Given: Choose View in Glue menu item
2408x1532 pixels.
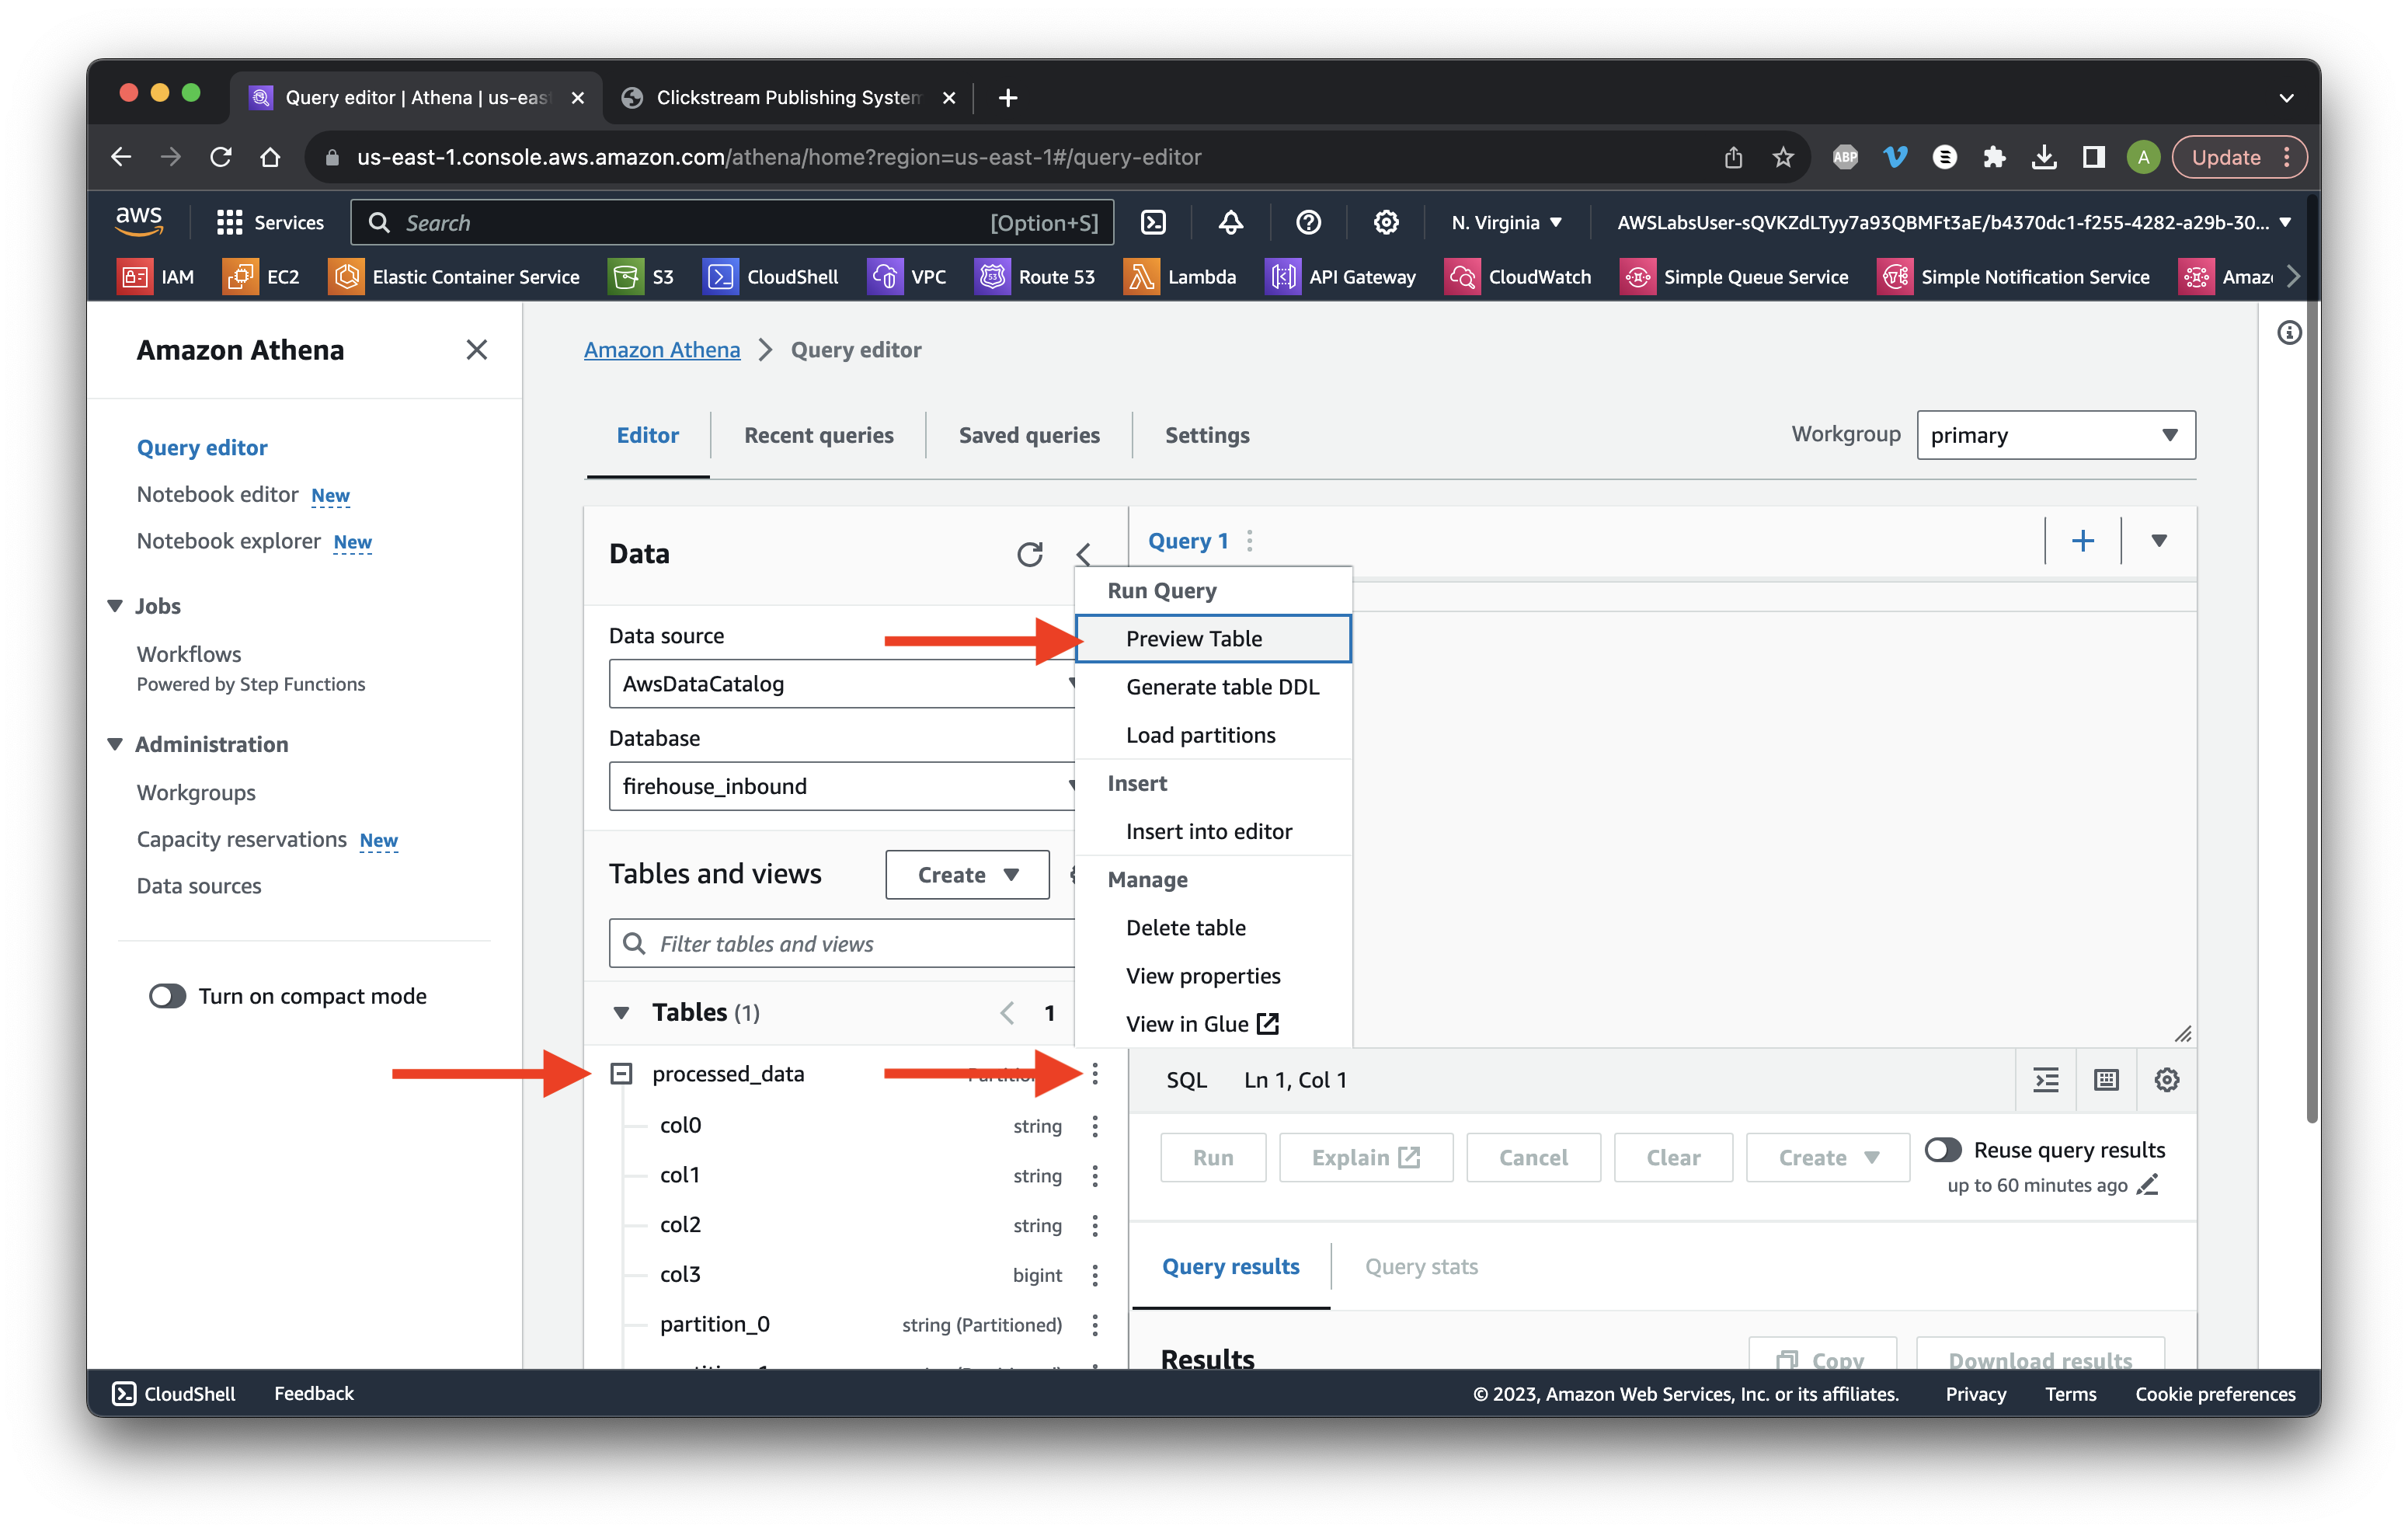Looking at the screenshot, I should tap(1213, 1024).
